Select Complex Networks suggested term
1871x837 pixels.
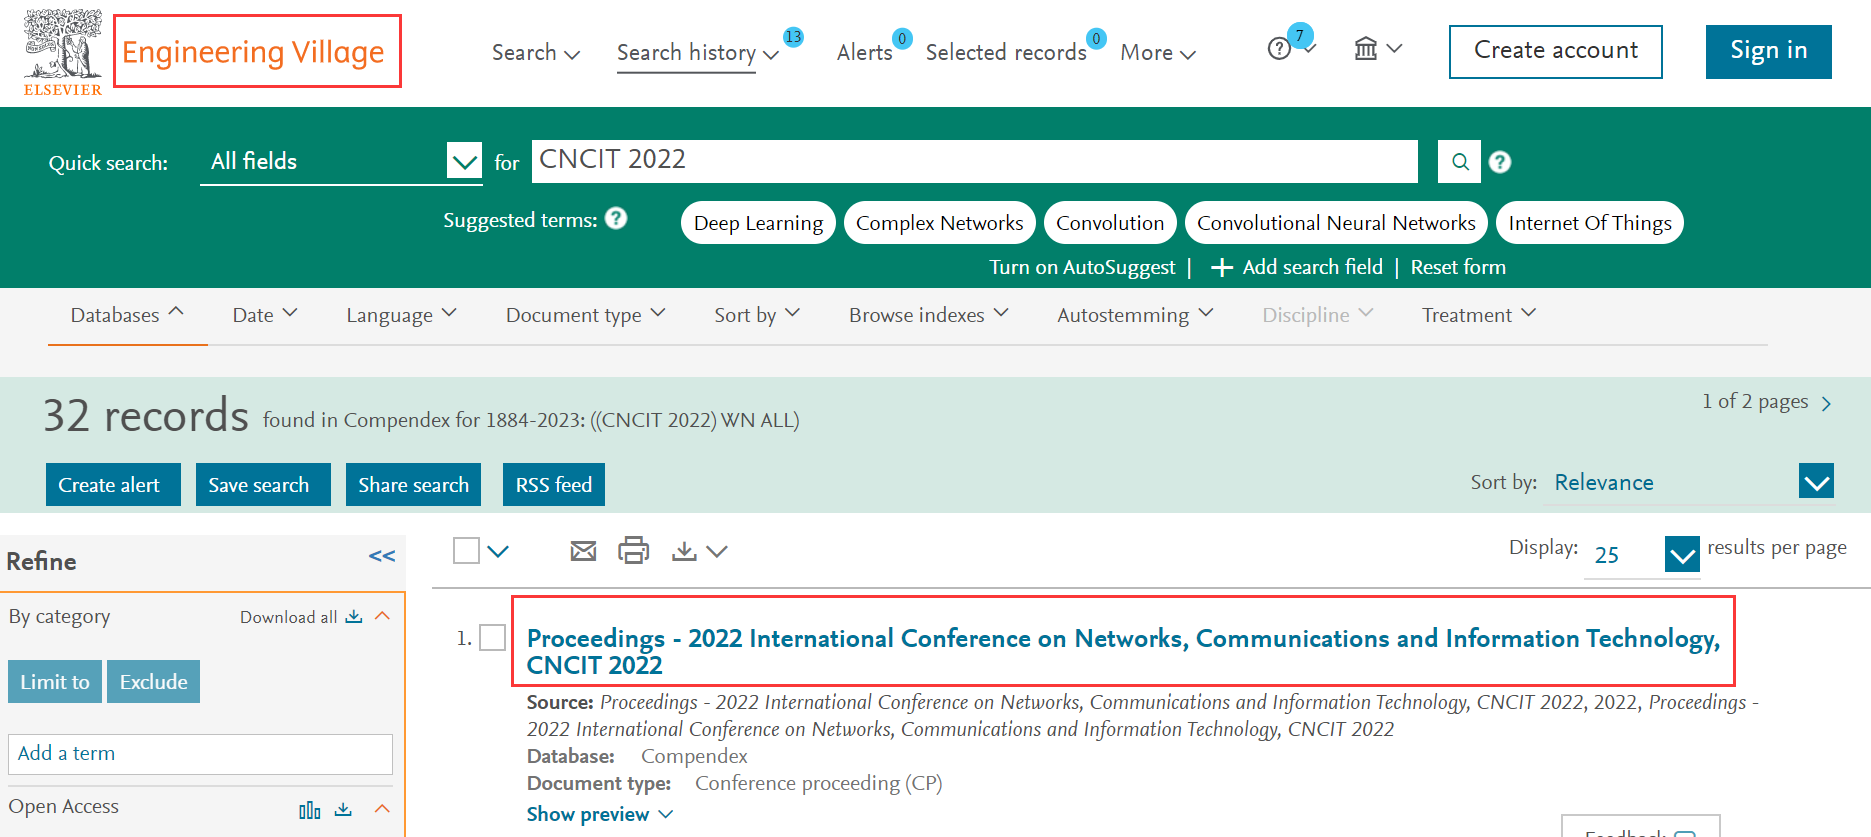pyautogui.click(x=939, y=222)
